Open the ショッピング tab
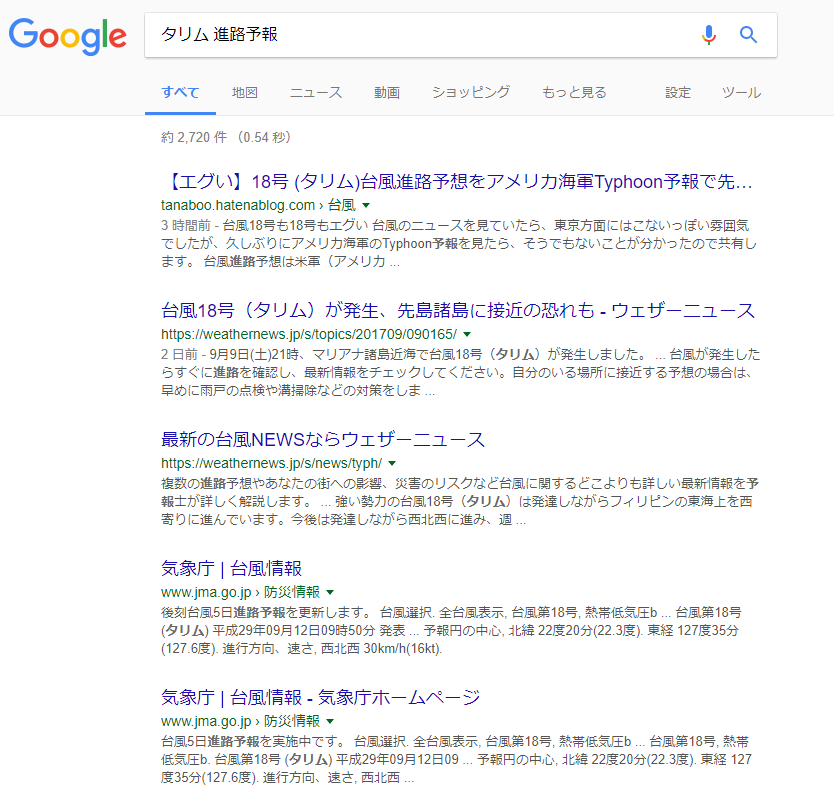Screen dimensions: 834x805 (471, 93)
